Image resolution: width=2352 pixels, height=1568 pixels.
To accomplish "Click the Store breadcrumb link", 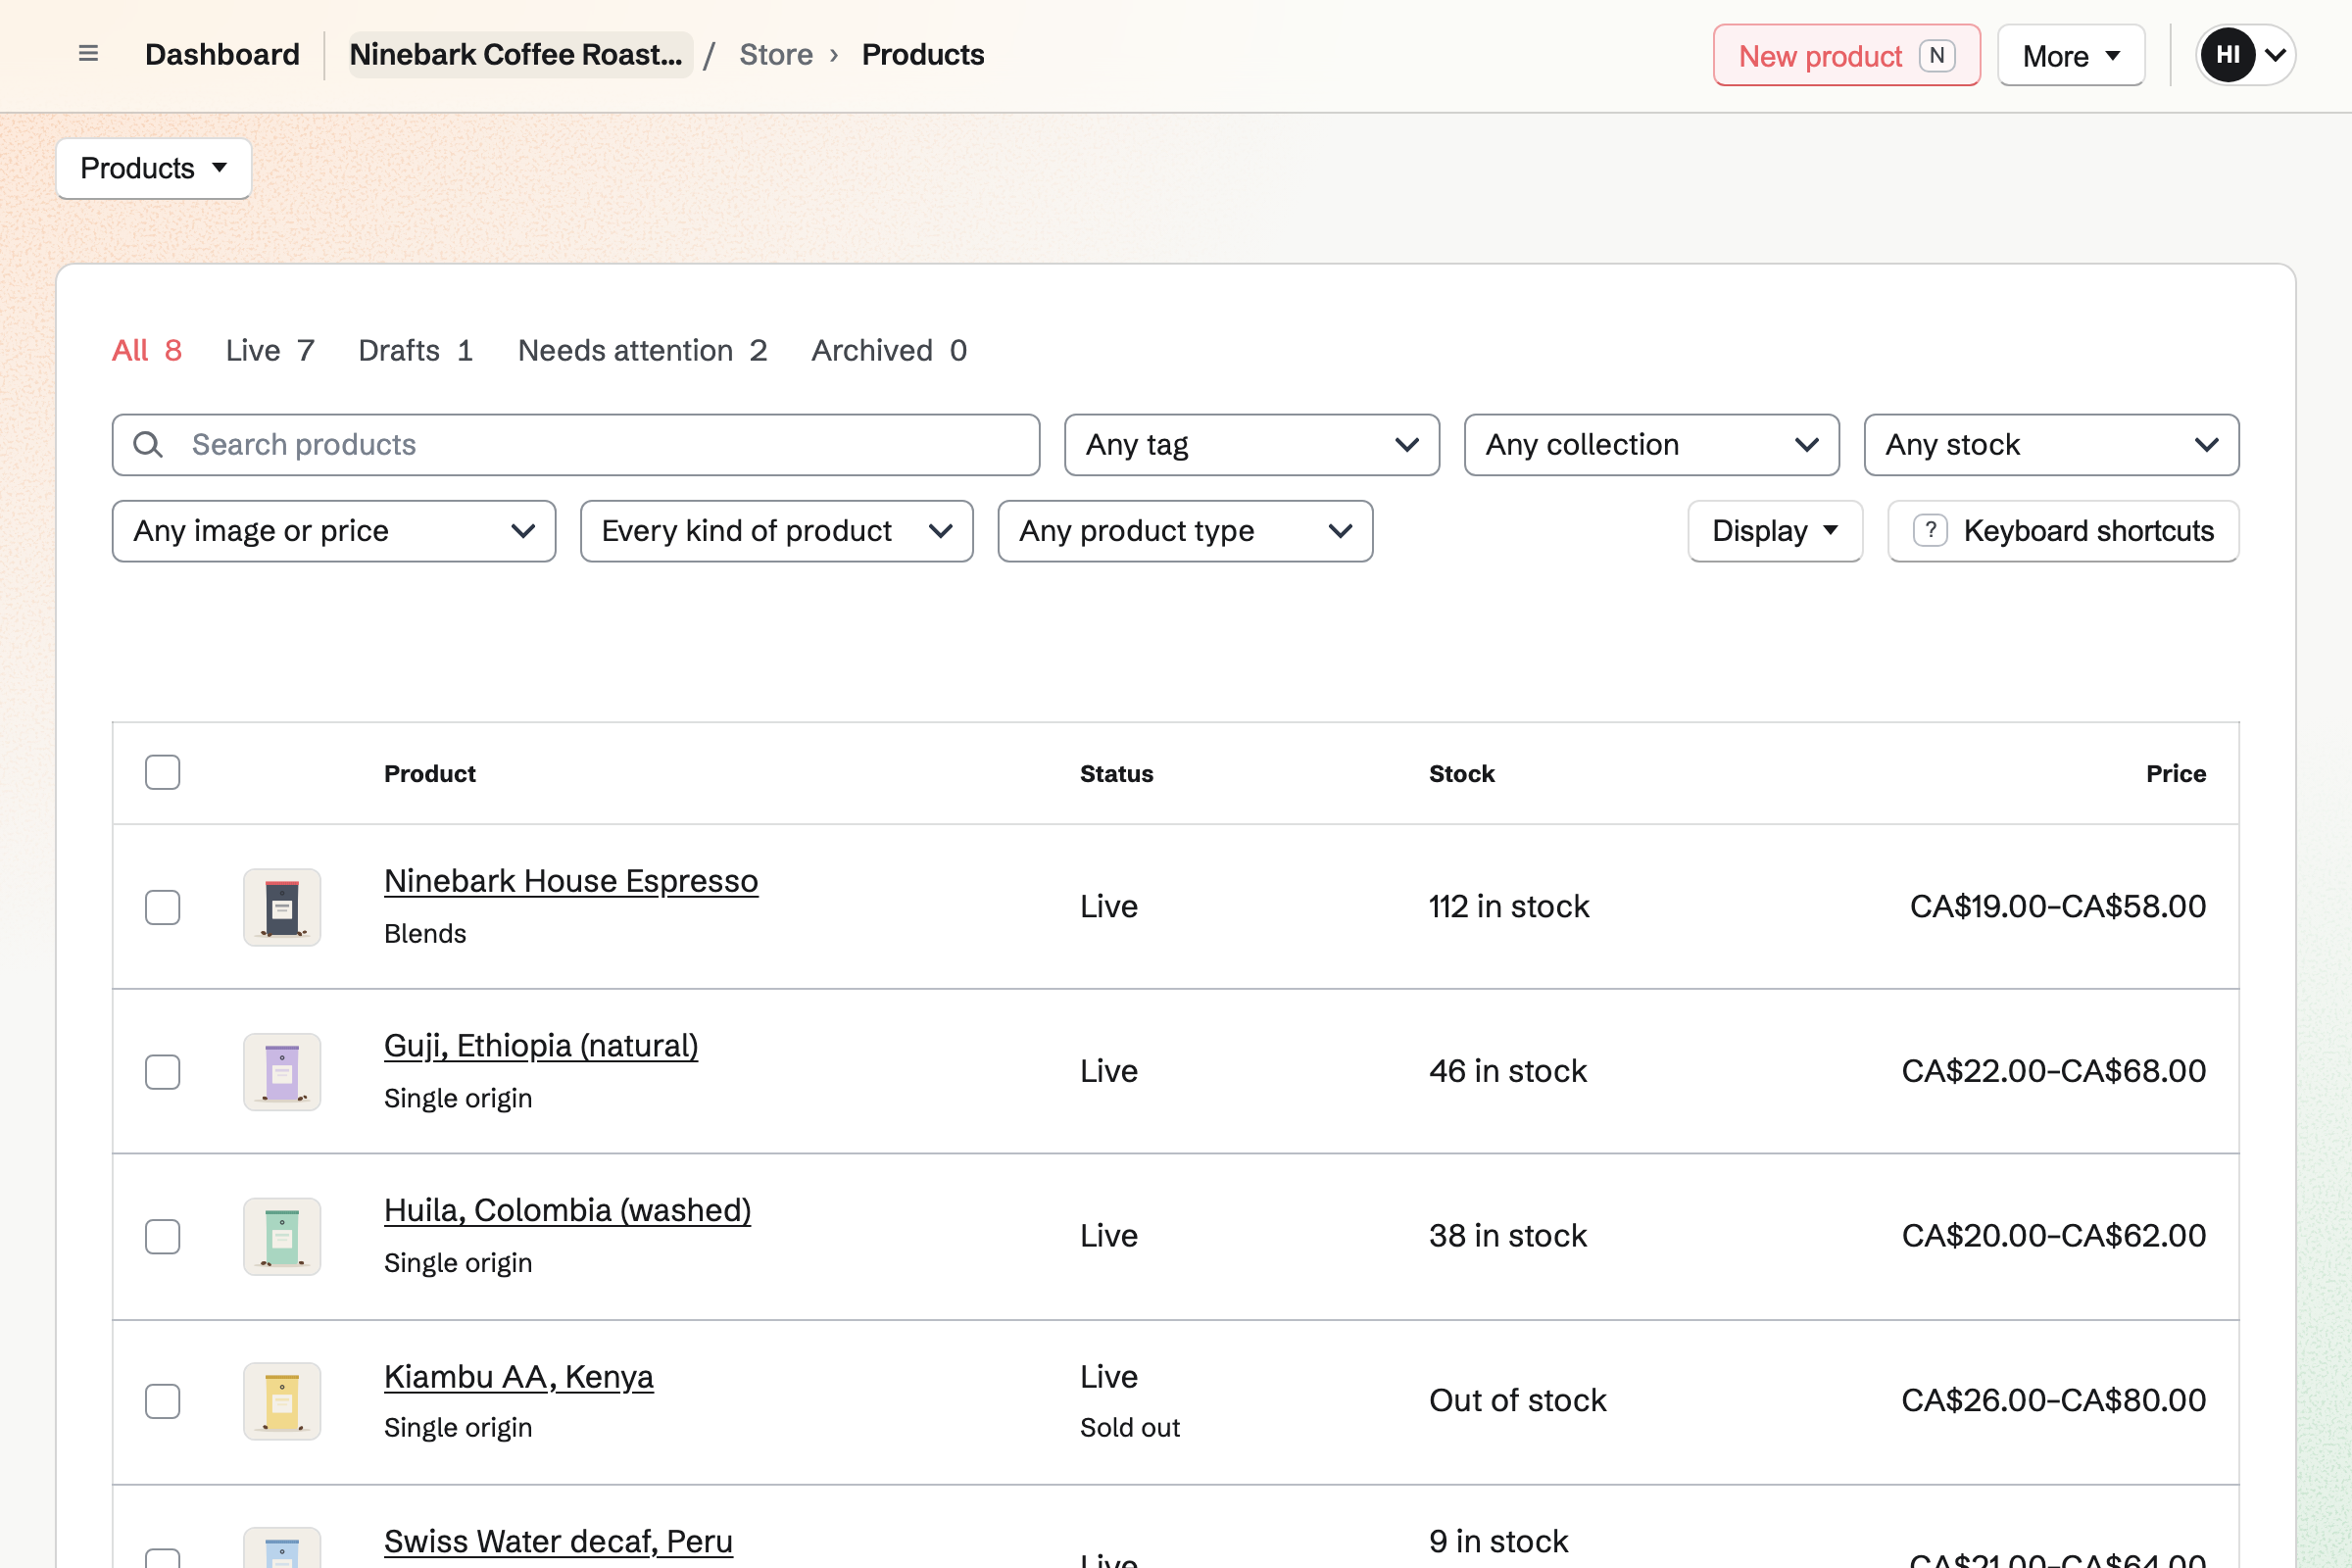I will 776,55.
